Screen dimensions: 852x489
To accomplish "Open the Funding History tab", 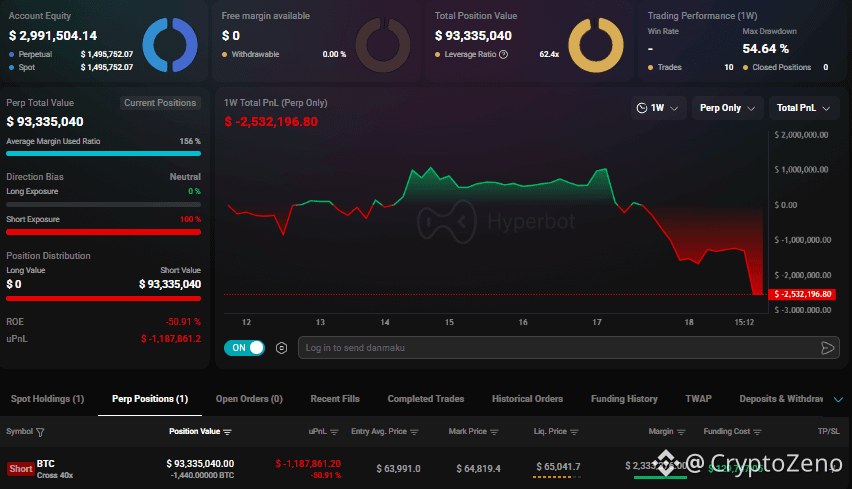I will 624,399.
